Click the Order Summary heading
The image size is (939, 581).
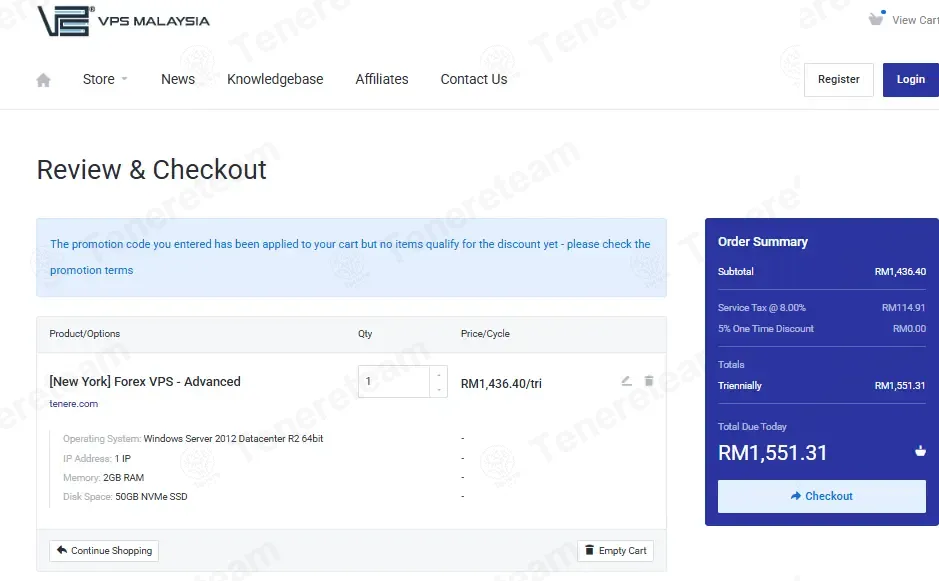point(763,241)
